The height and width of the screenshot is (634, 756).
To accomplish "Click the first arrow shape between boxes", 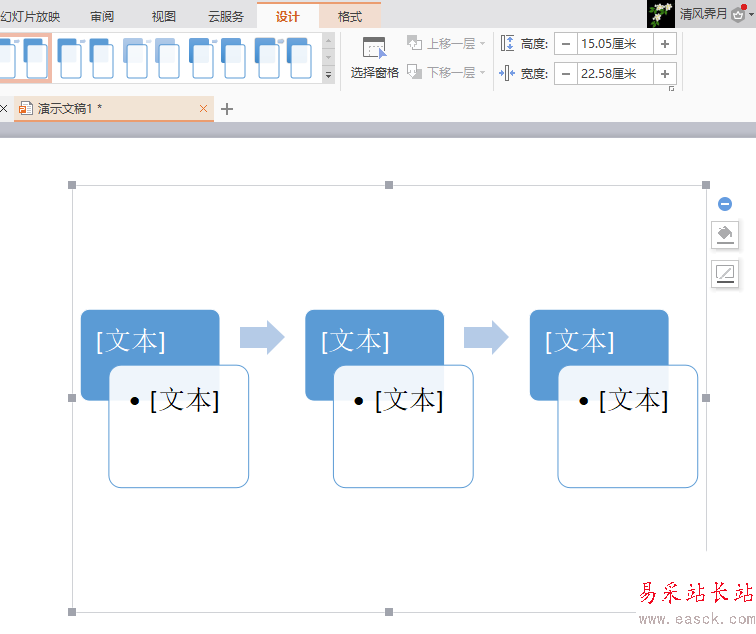I will click(262, 337).
